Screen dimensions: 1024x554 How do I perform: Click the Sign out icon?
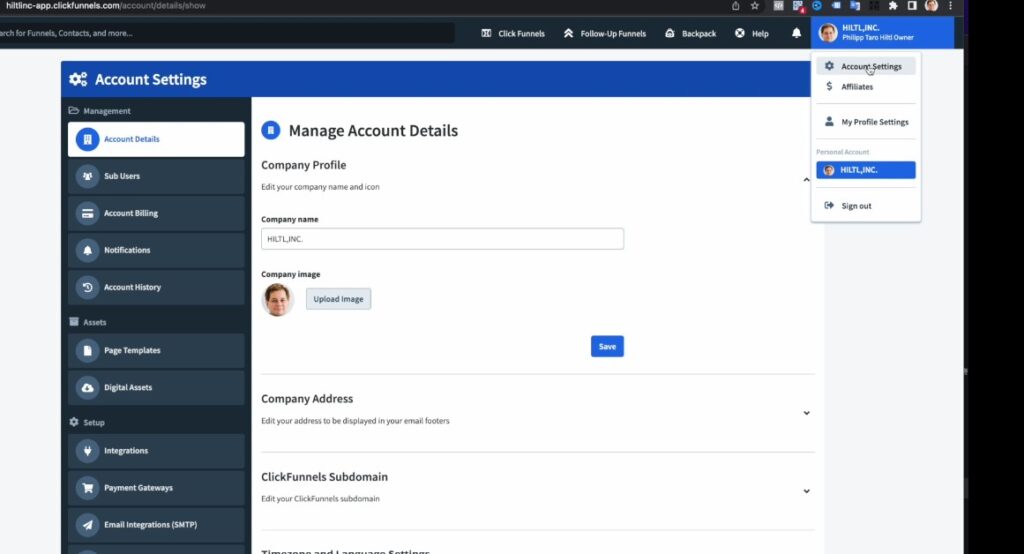coord(829,206)
